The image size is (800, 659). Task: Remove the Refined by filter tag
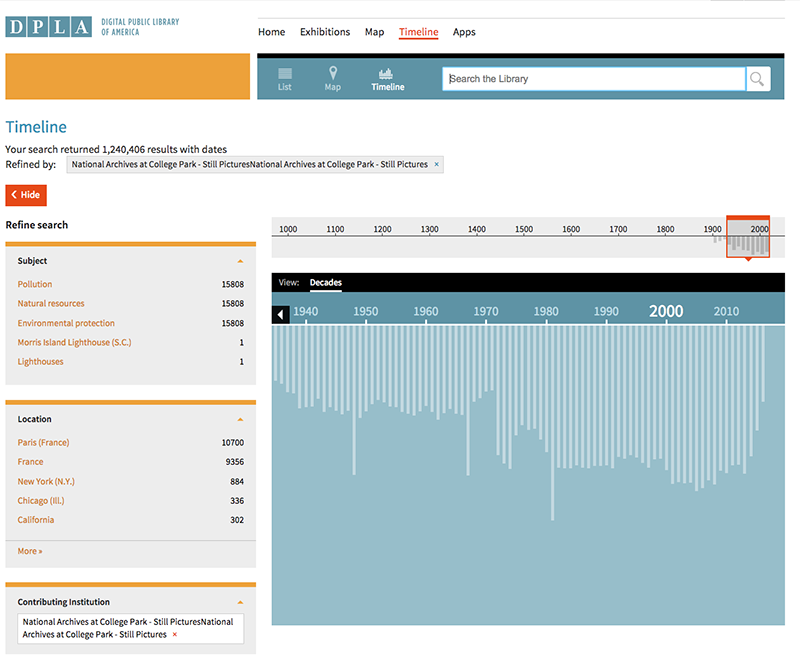(436, 164)
